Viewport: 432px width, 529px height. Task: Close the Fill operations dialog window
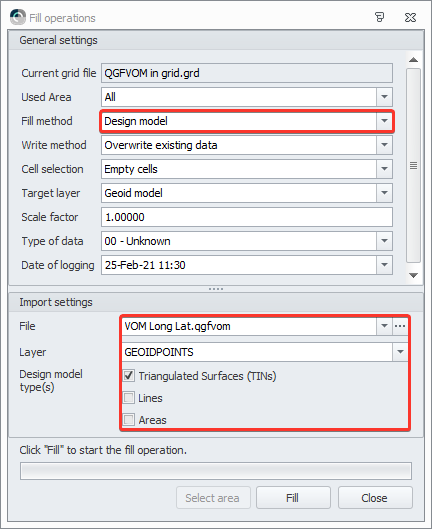pos(410,17)
